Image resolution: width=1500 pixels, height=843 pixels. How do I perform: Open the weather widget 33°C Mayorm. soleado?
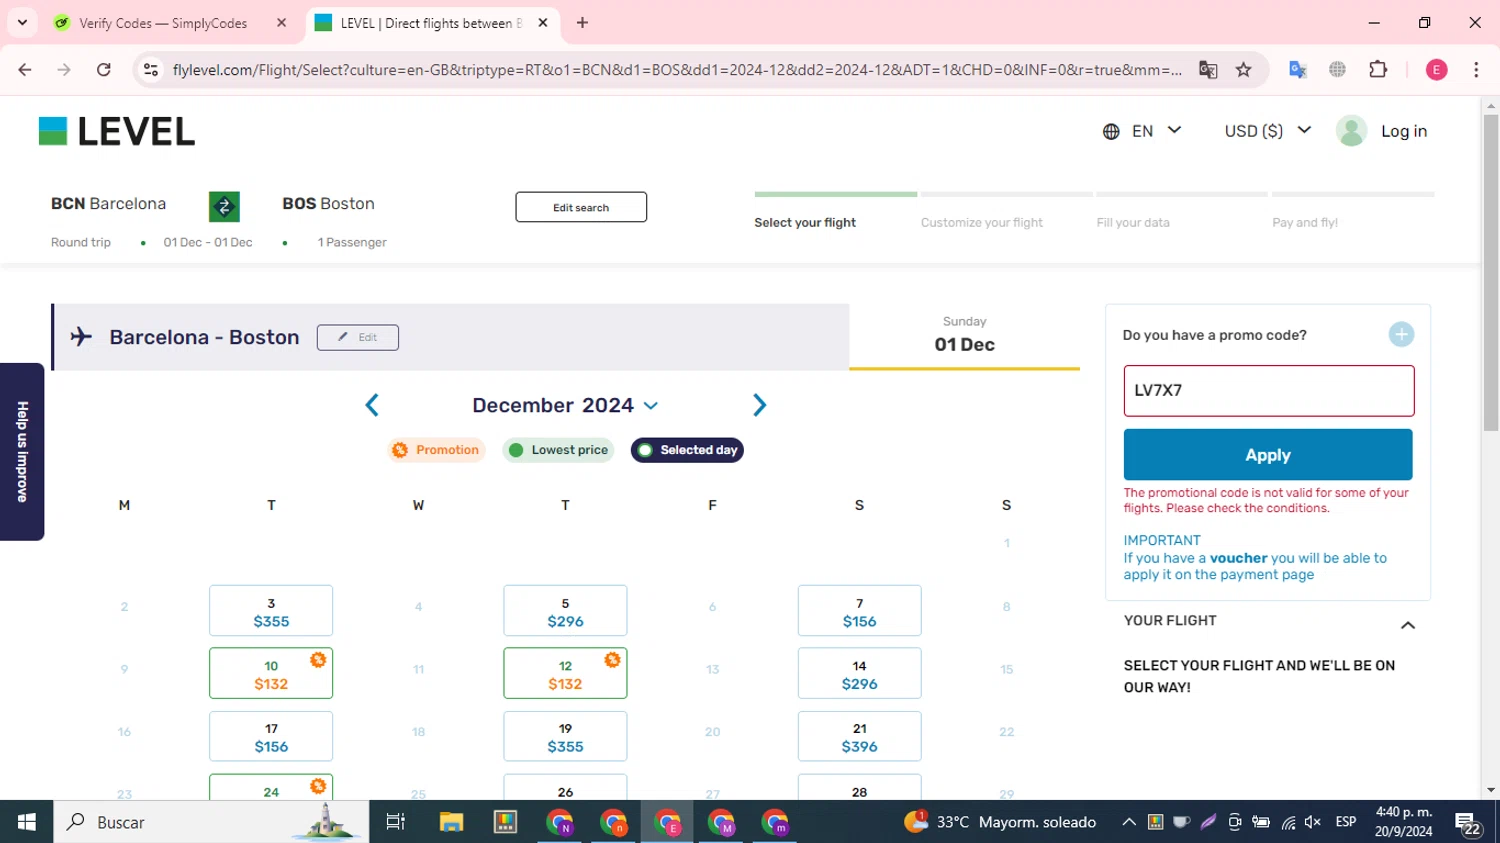[1000, 822]
